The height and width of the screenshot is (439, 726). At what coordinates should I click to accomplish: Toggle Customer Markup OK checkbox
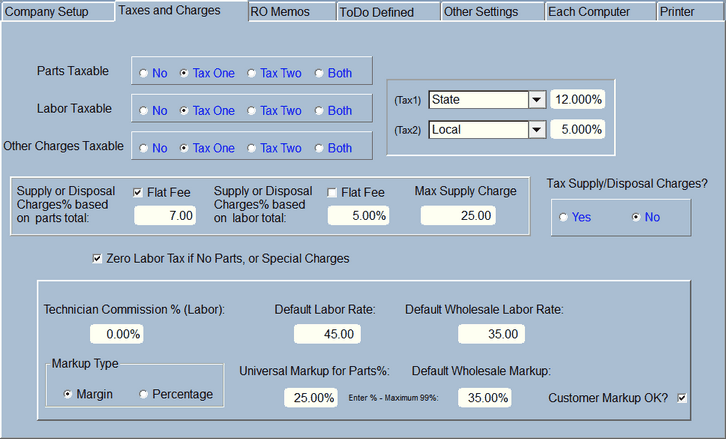coord(682,398)
